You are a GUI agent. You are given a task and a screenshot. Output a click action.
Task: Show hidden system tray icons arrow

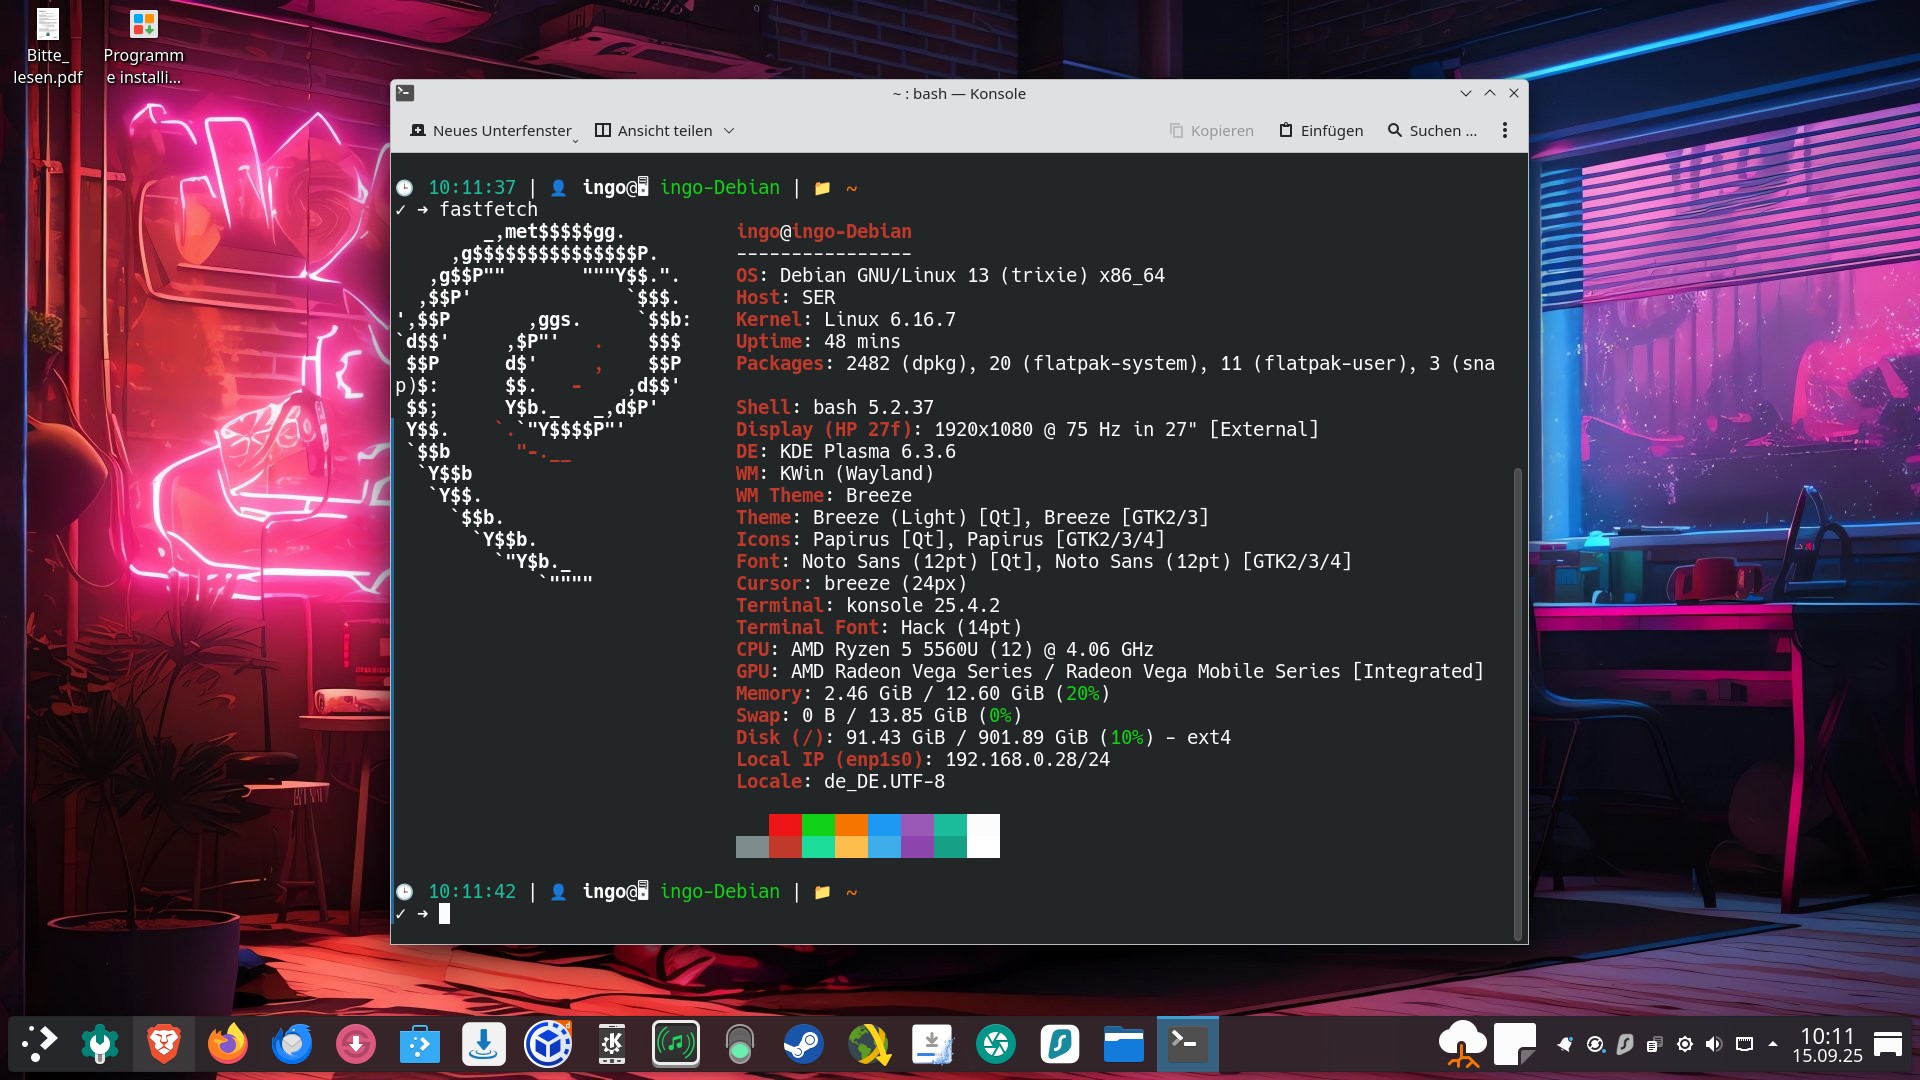pos(1773,1044)
